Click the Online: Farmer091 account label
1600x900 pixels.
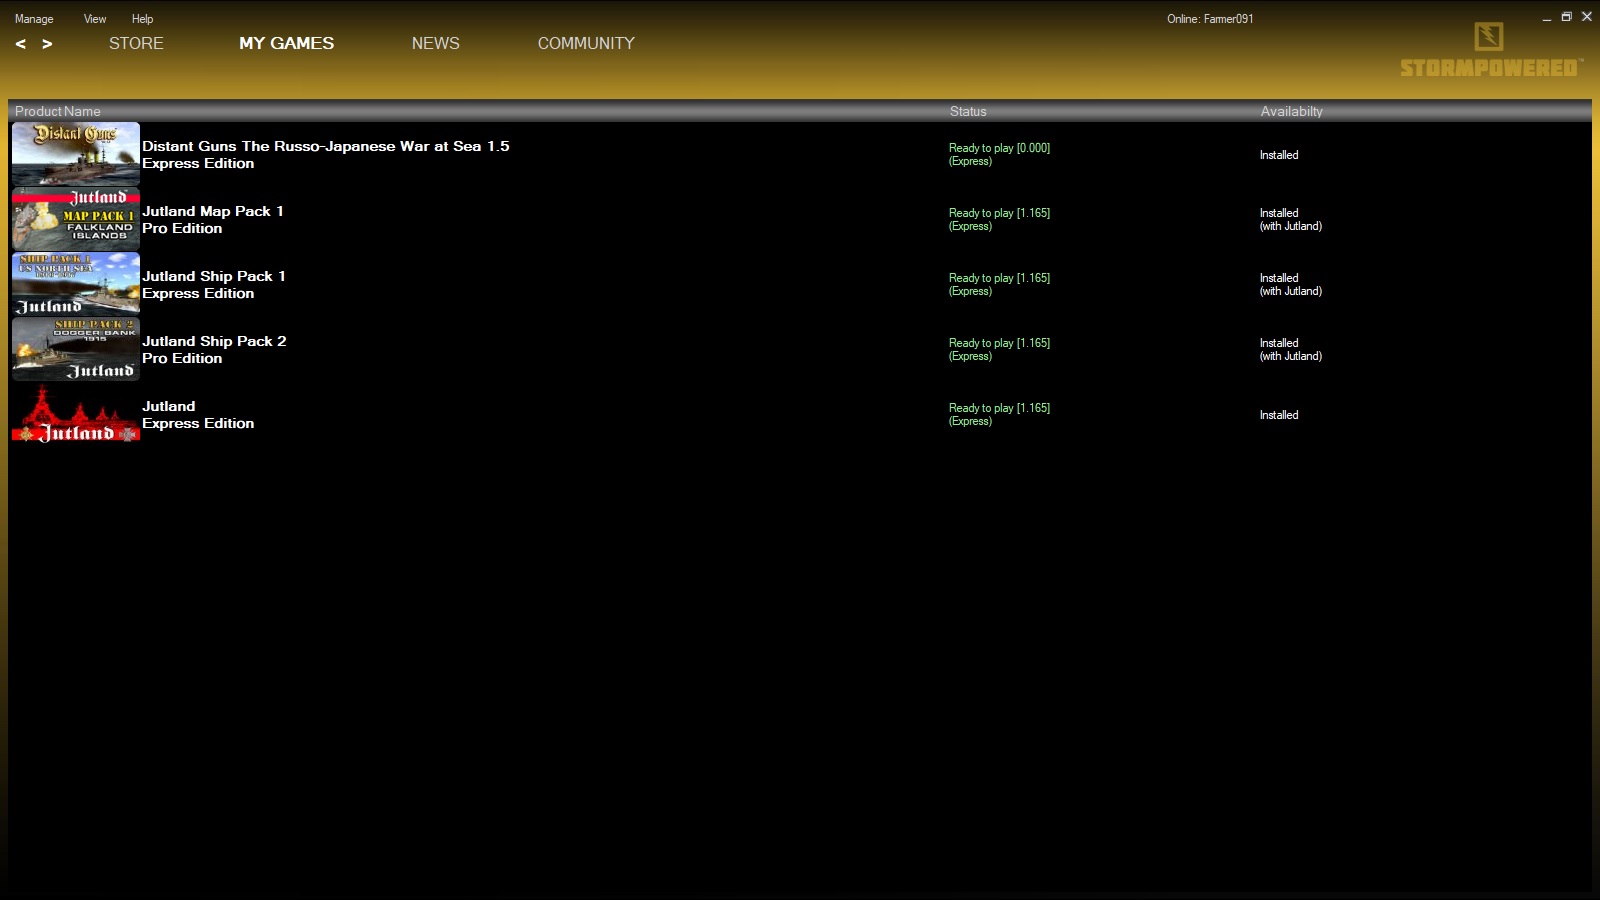[1210, 19]
